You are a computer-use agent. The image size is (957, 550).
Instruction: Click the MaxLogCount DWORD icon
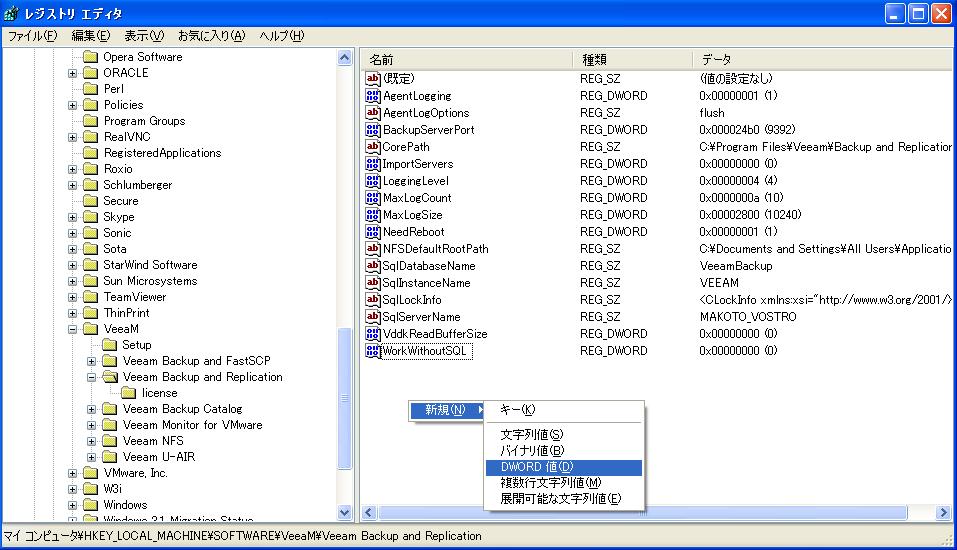coord(372,198)
